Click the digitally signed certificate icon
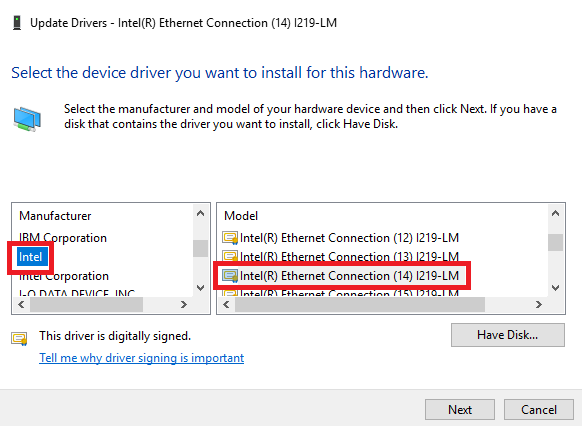Image resolution: width=582 pixels, height=426 pixels. coord(19,338)
